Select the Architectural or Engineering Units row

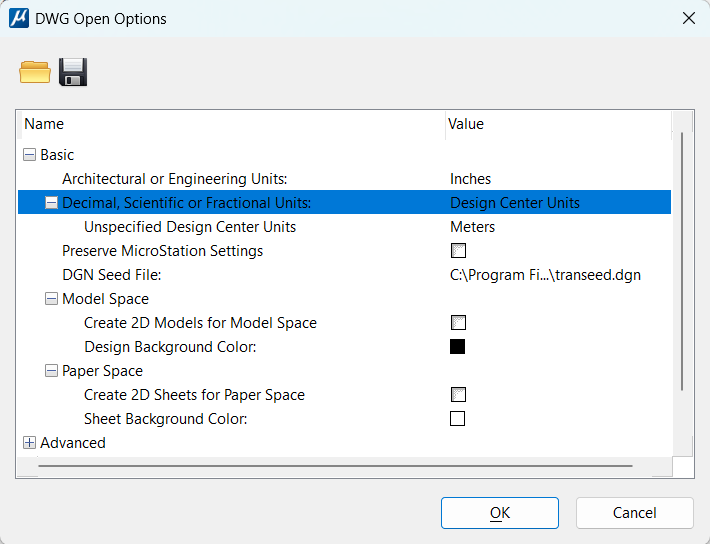click(x=175, y=179)
